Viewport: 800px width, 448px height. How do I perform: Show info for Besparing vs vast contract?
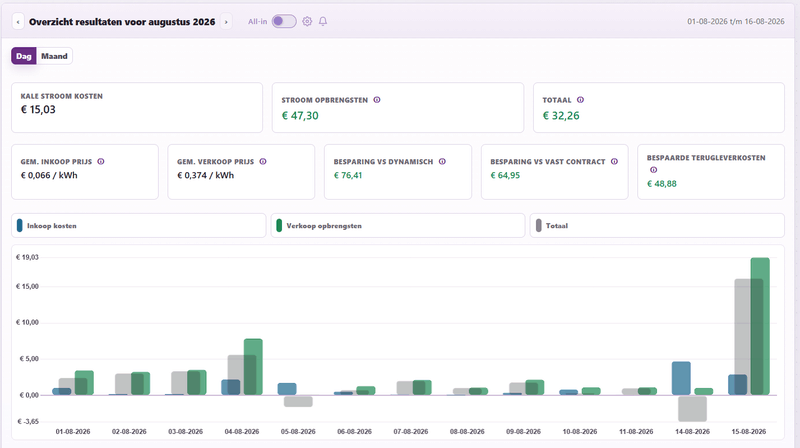tap(614, 162)
